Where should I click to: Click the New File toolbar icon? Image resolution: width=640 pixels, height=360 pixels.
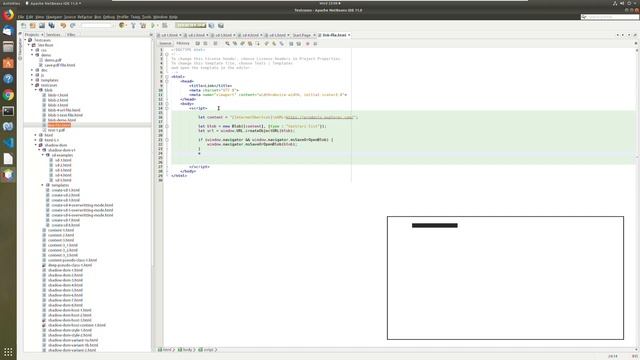tap(23, 25)
